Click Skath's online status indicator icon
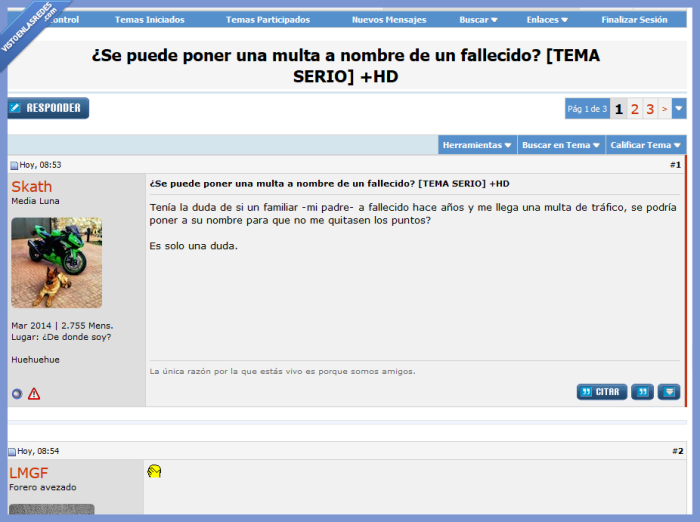Image resolution: width=700 pixels, height=522 pixels. (x=17, y=394)
